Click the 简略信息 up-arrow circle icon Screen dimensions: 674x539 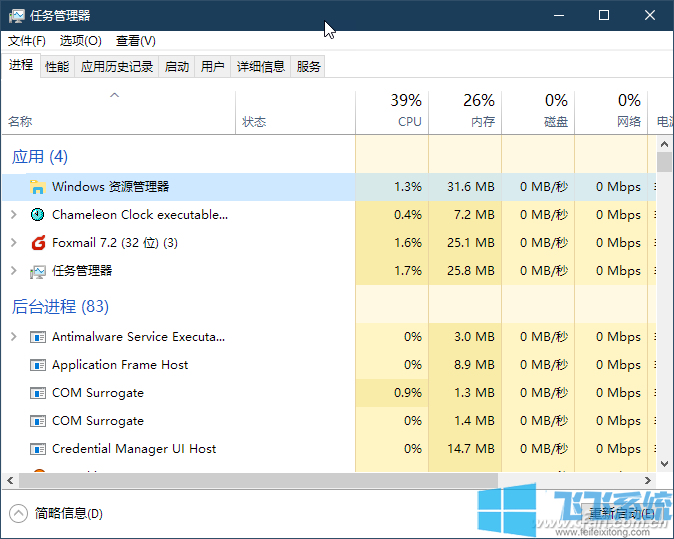18,513
